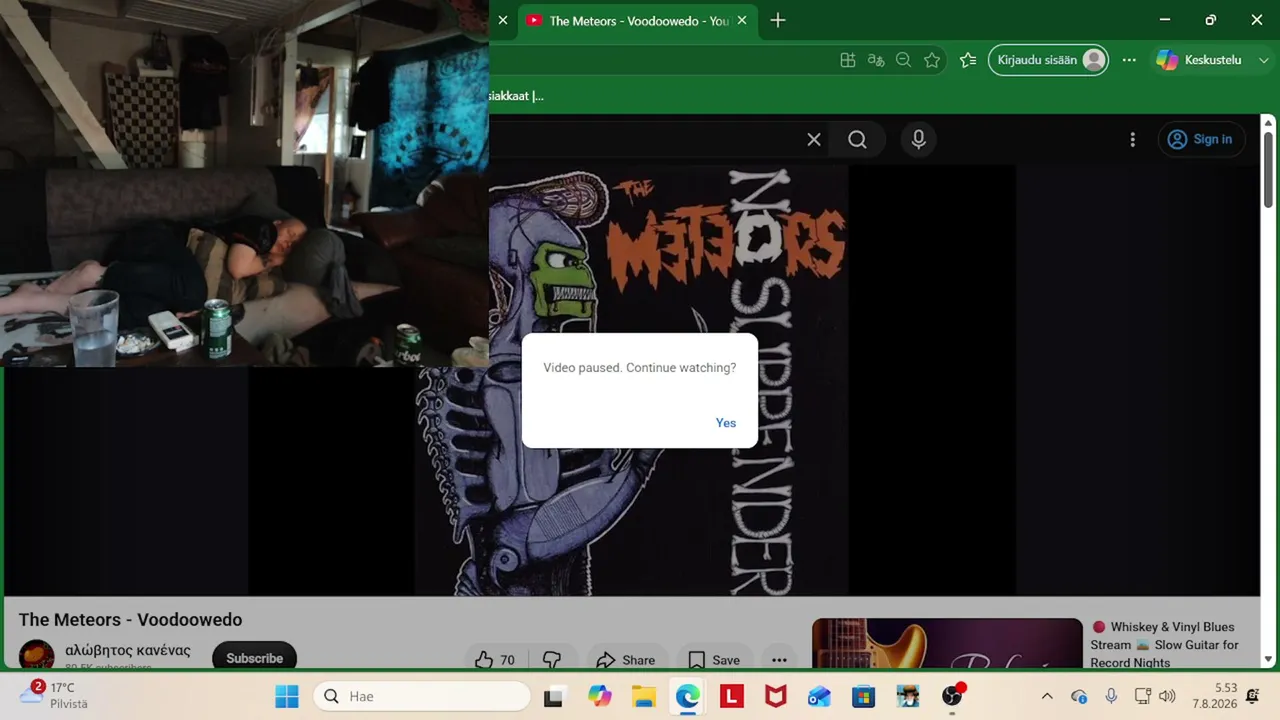Image resolution: width=1280 pixels, height=720 pixels.
Task: Open the αλώβητος κανένας channel name link
Action: 128,651
